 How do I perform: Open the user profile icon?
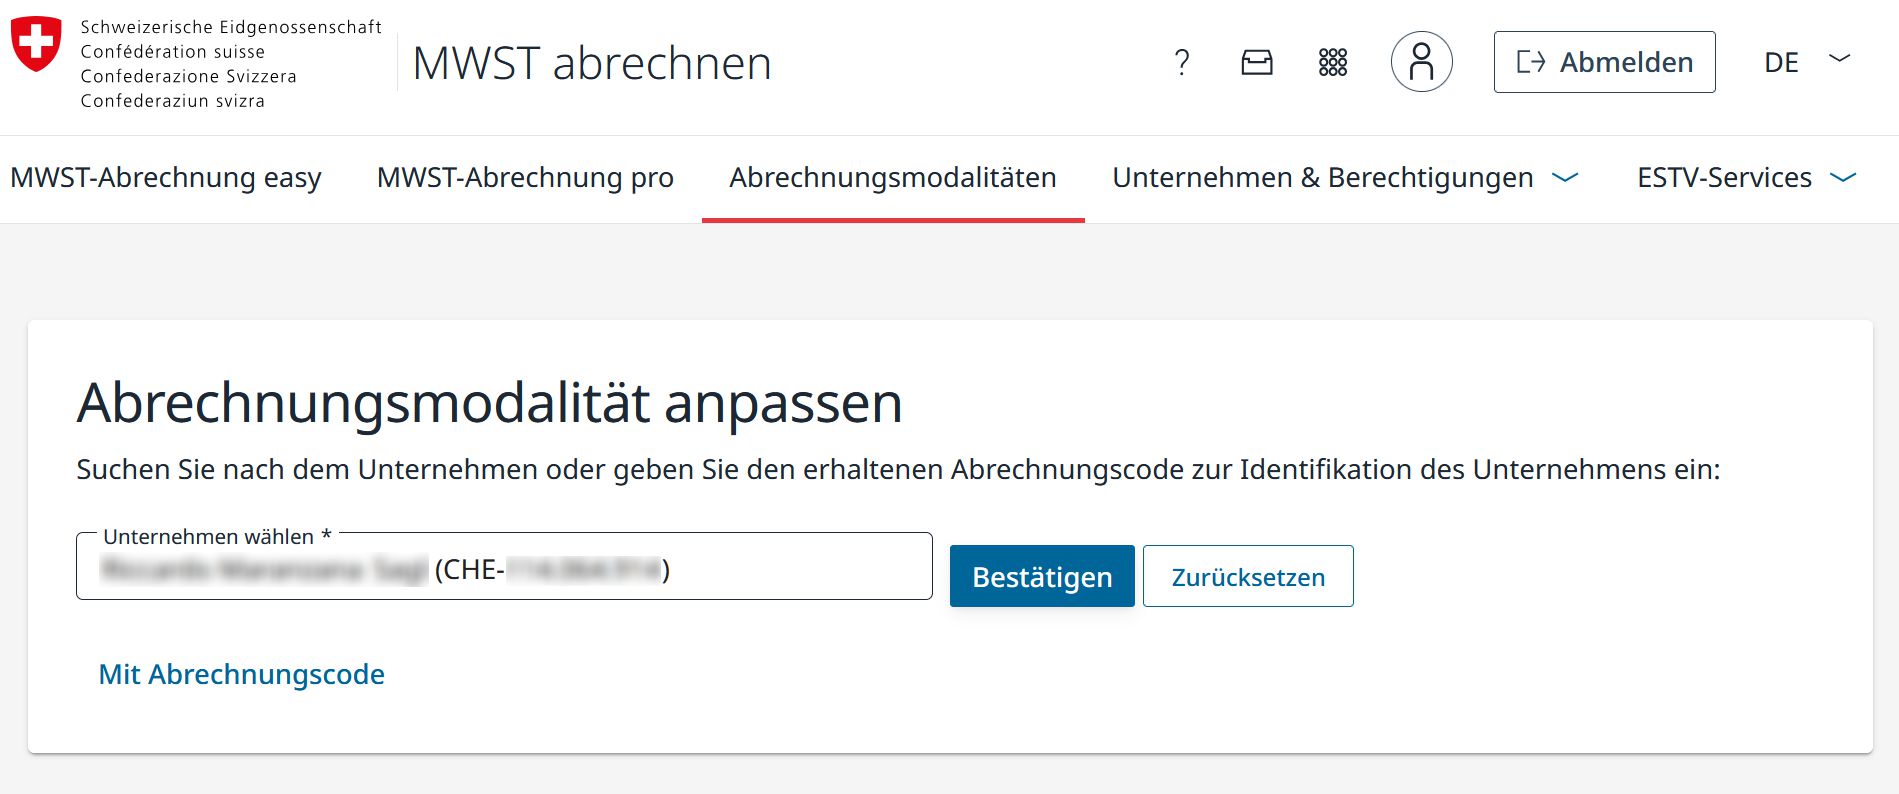point(1421,62)
